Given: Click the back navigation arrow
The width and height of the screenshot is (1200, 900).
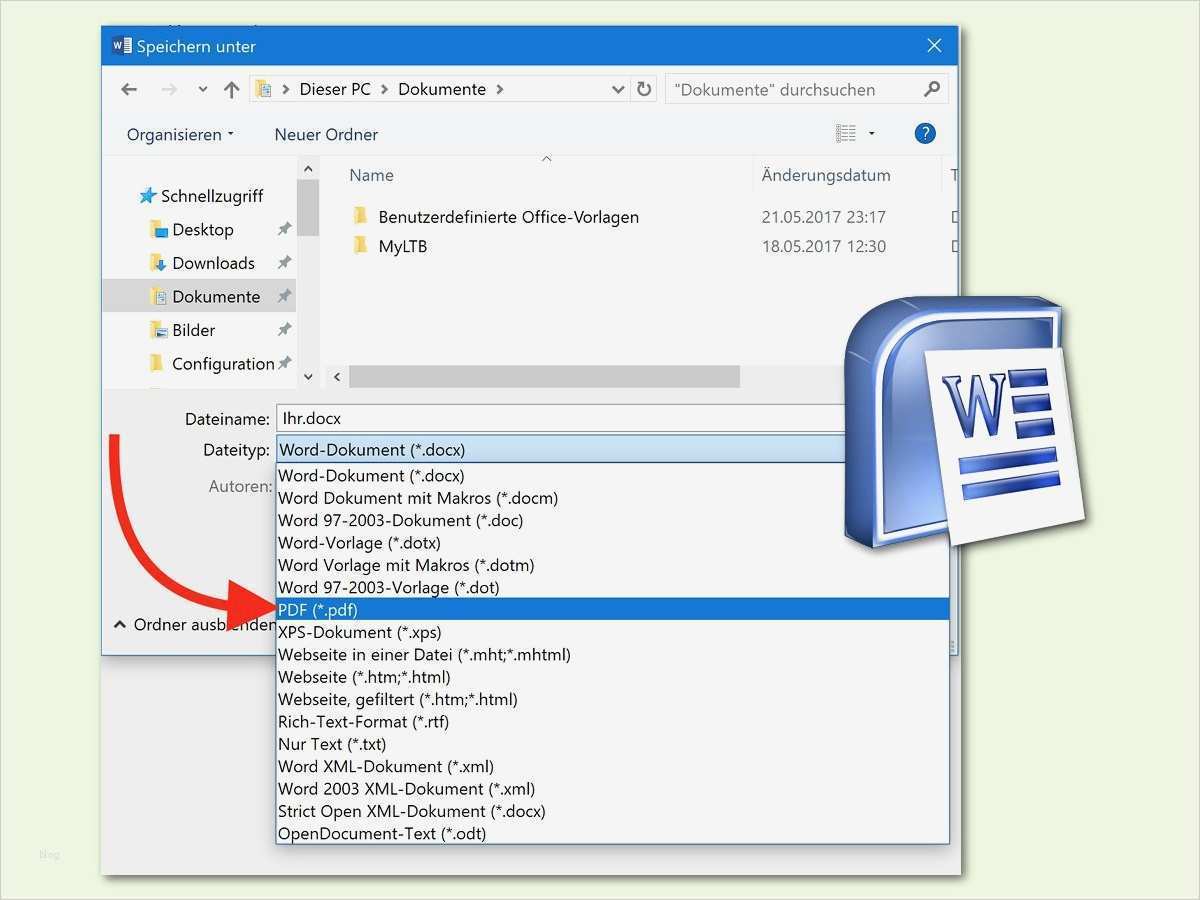Looking at the screenshot, I should coord(129,89).
